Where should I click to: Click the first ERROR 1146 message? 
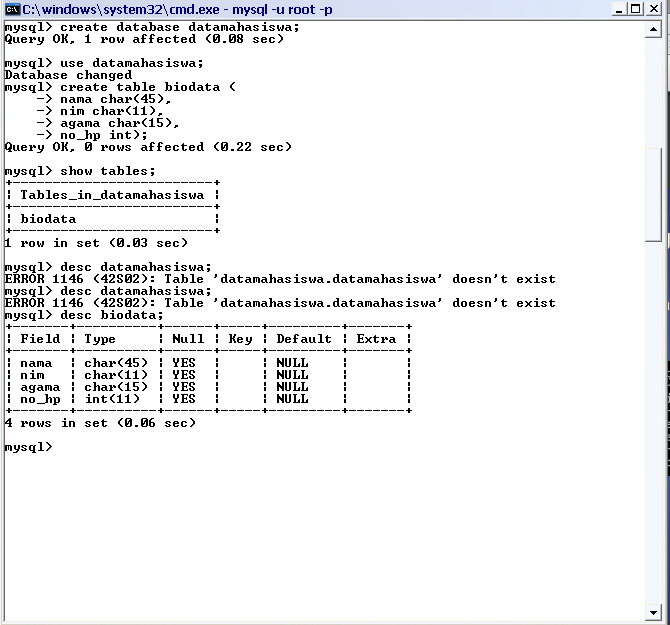click(x=280, y=279)
